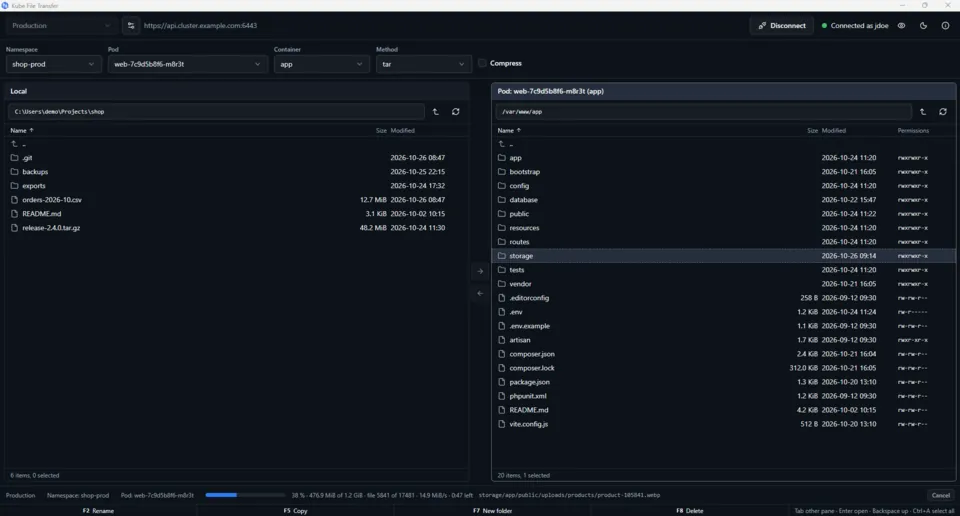Select the backups folder icon
Viewport: 960px width, 516px height.
click(14, 172)
